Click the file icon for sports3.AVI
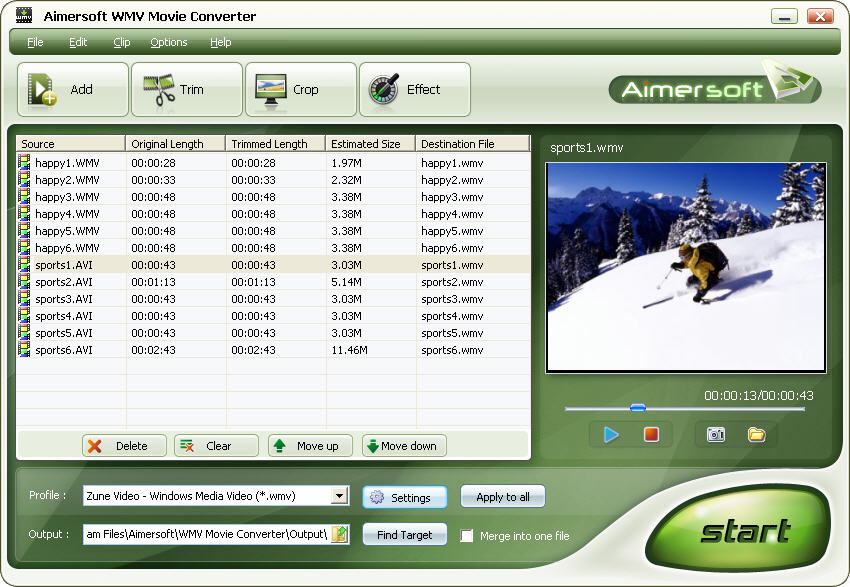The image size is (850, 587). click(x=24, y=298)
